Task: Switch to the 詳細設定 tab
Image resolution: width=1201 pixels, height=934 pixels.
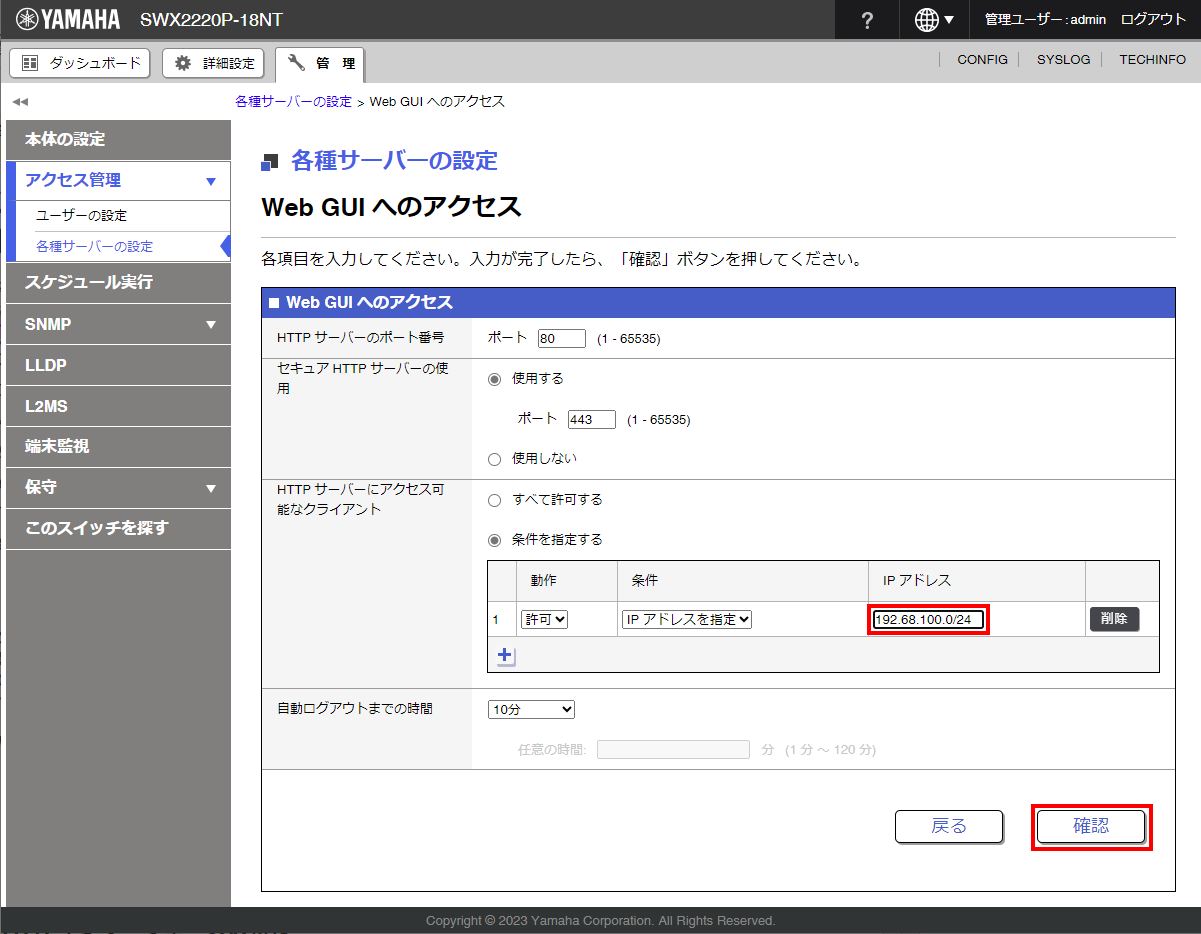Action: click(214, 63)
